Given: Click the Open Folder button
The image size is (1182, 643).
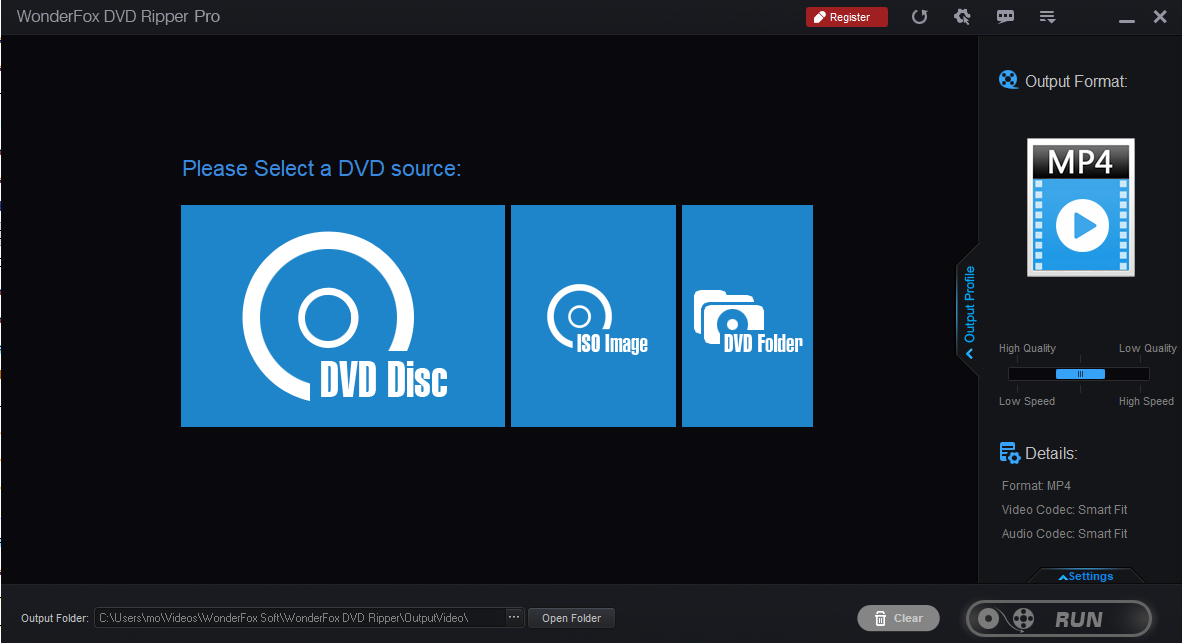Looking at the screenshot, I should (x=571, y=618).
